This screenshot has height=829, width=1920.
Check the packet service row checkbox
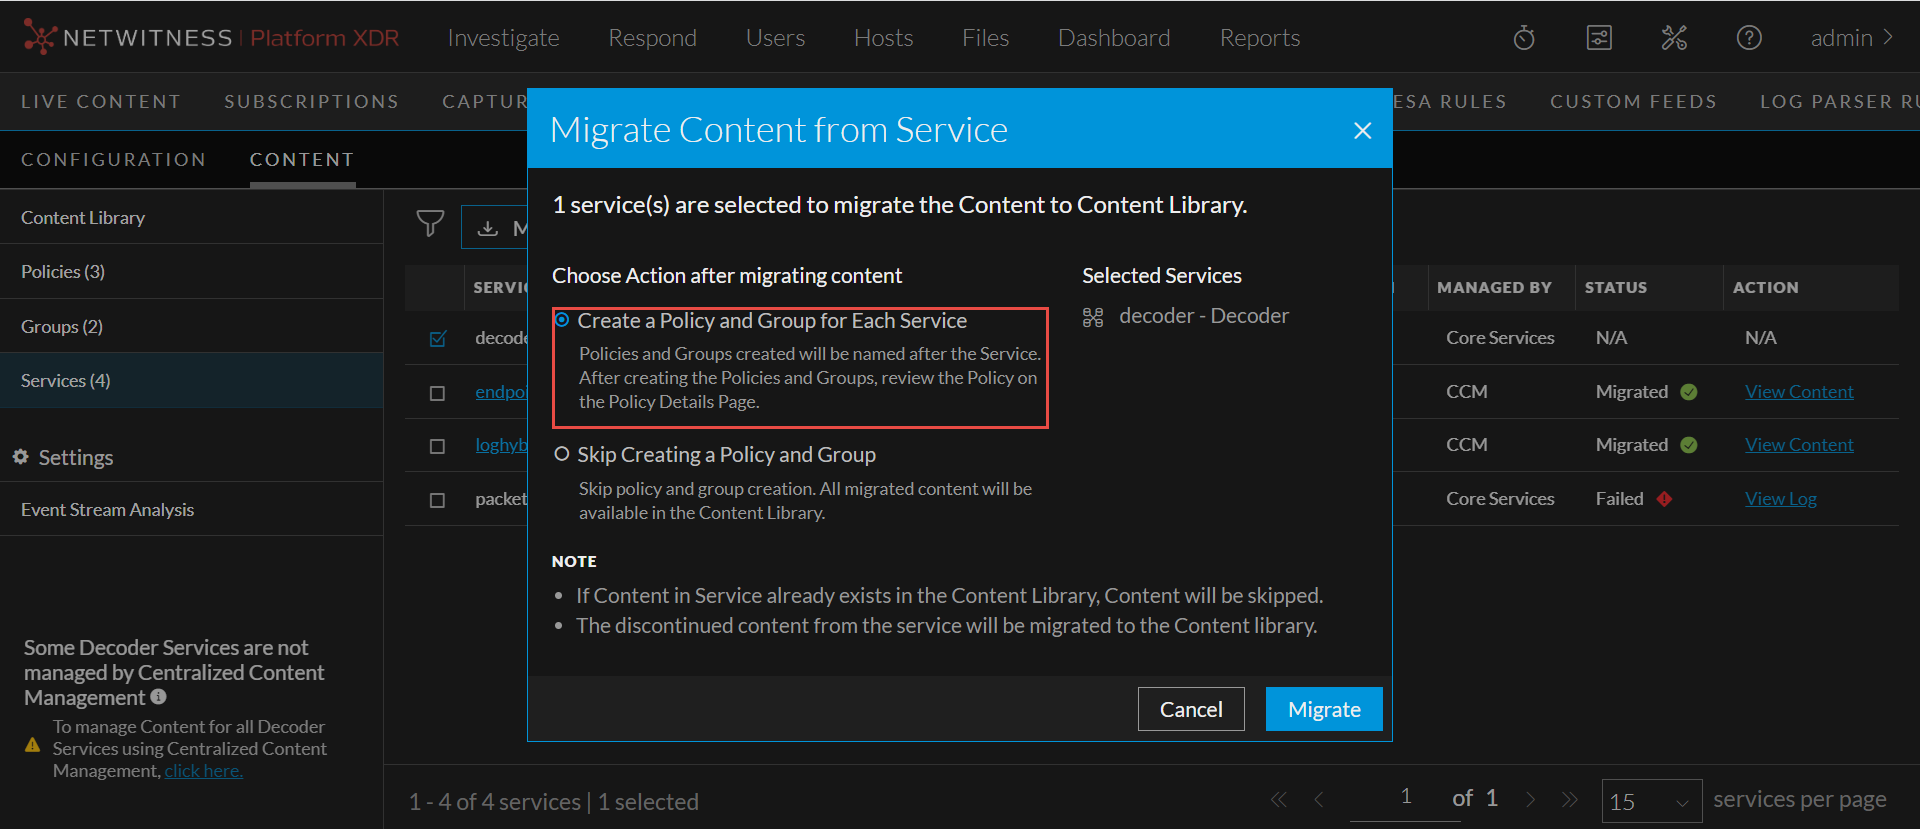pyautogui.click(x=437, y=500)
